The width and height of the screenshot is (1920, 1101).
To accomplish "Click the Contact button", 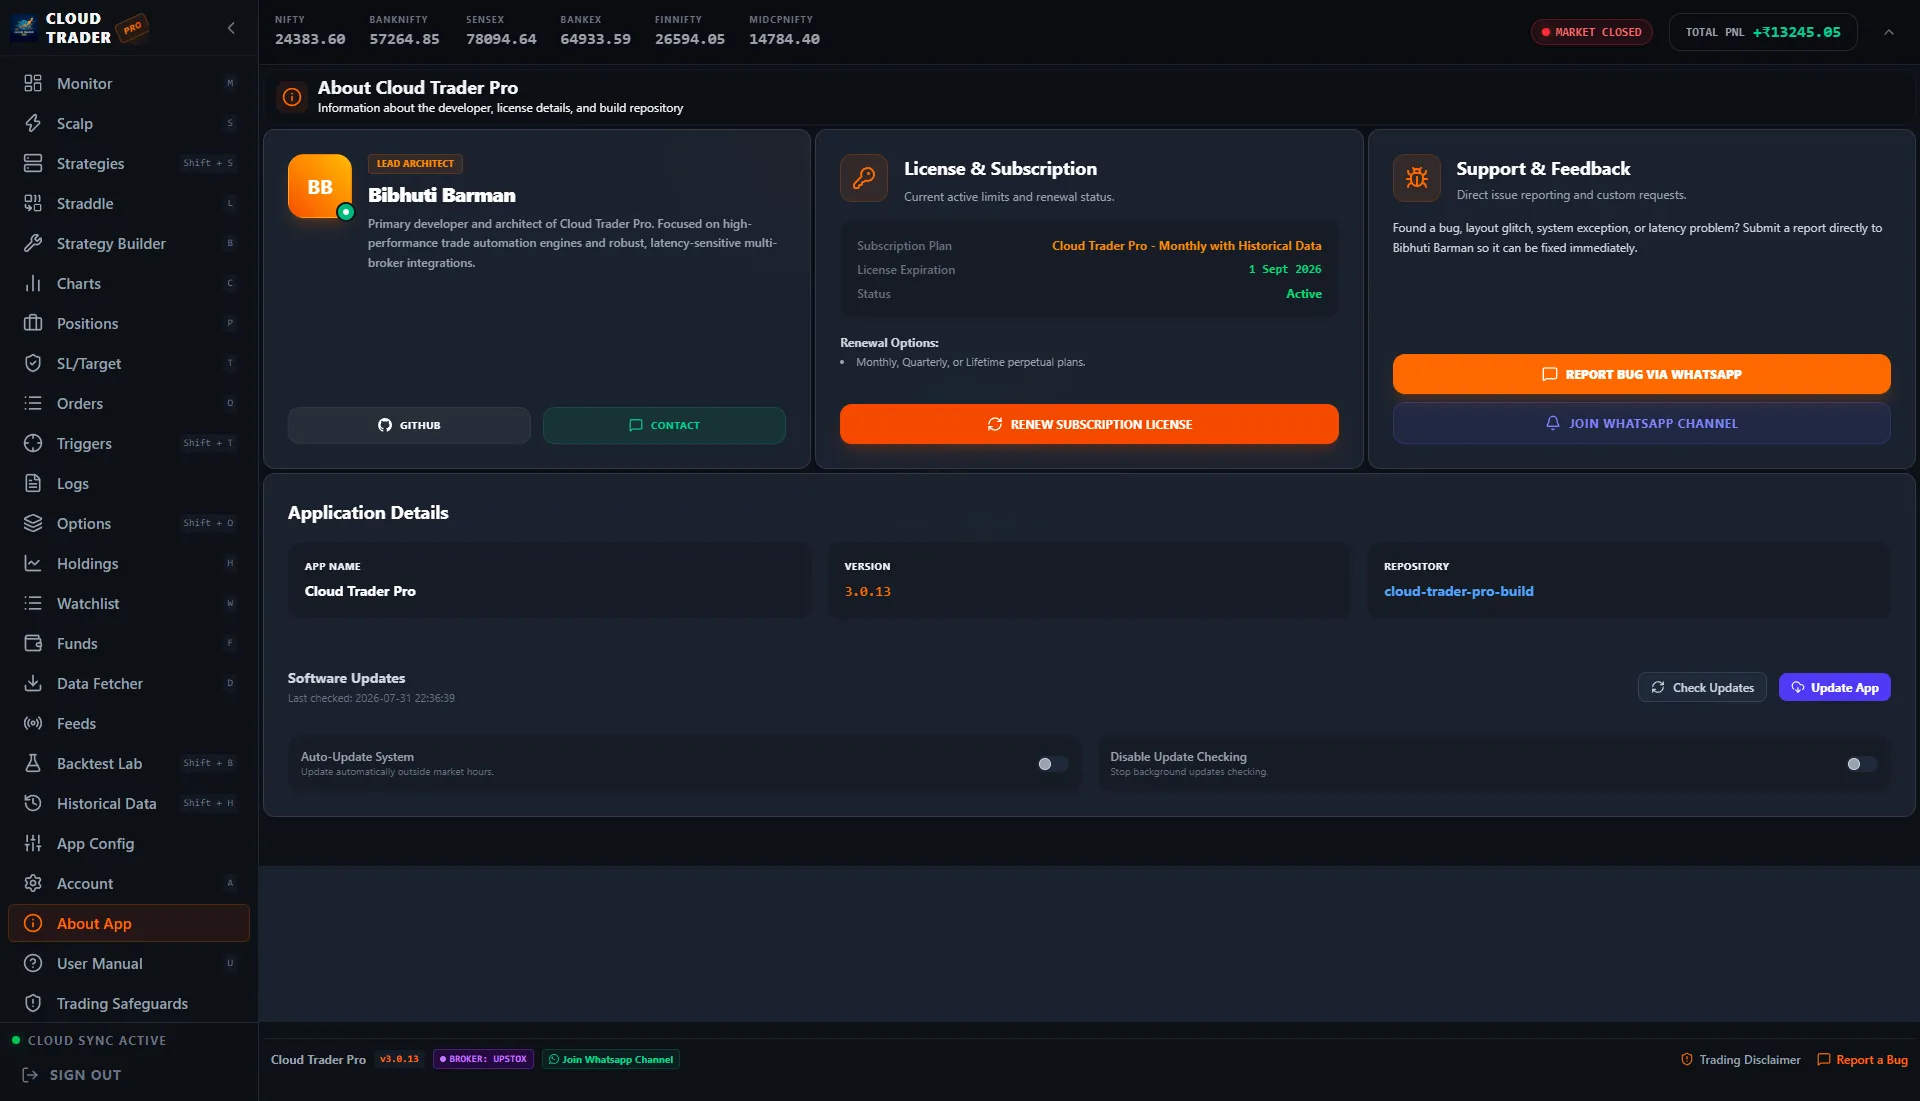I will (x=664, y=425).
